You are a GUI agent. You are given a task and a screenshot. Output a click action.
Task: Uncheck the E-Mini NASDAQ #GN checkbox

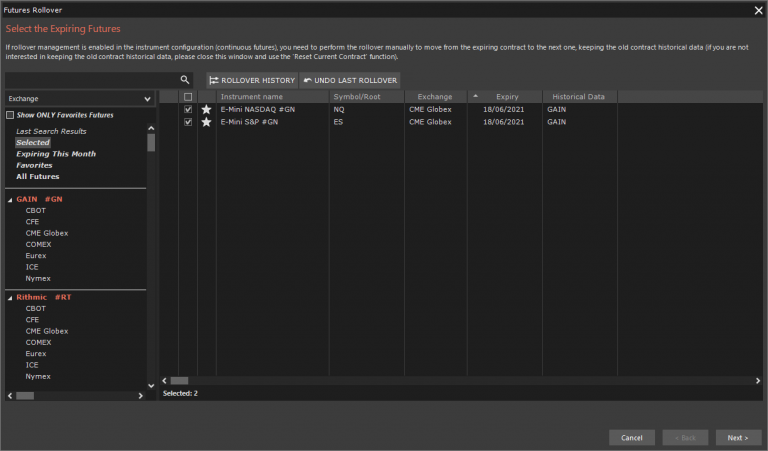click(x=188, y=109)
